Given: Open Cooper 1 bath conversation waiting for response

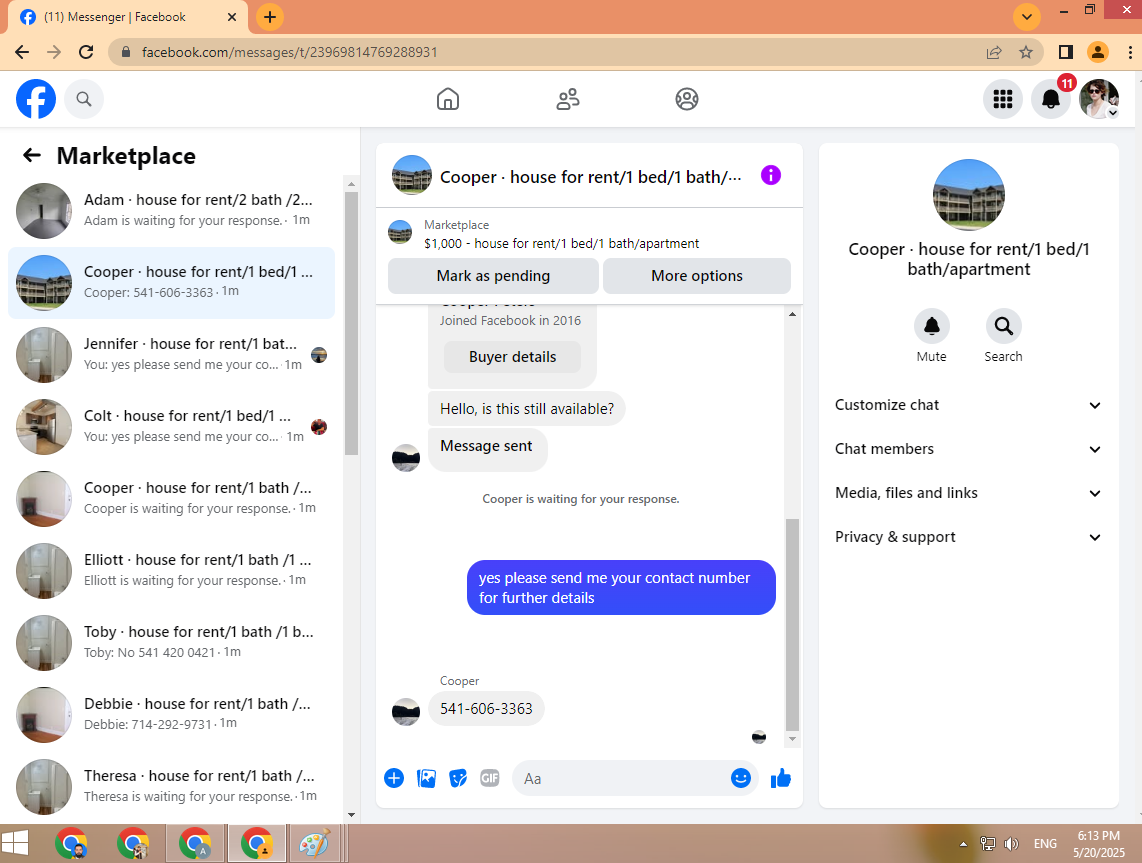Looking at the screenshot, I should [171, 499].
